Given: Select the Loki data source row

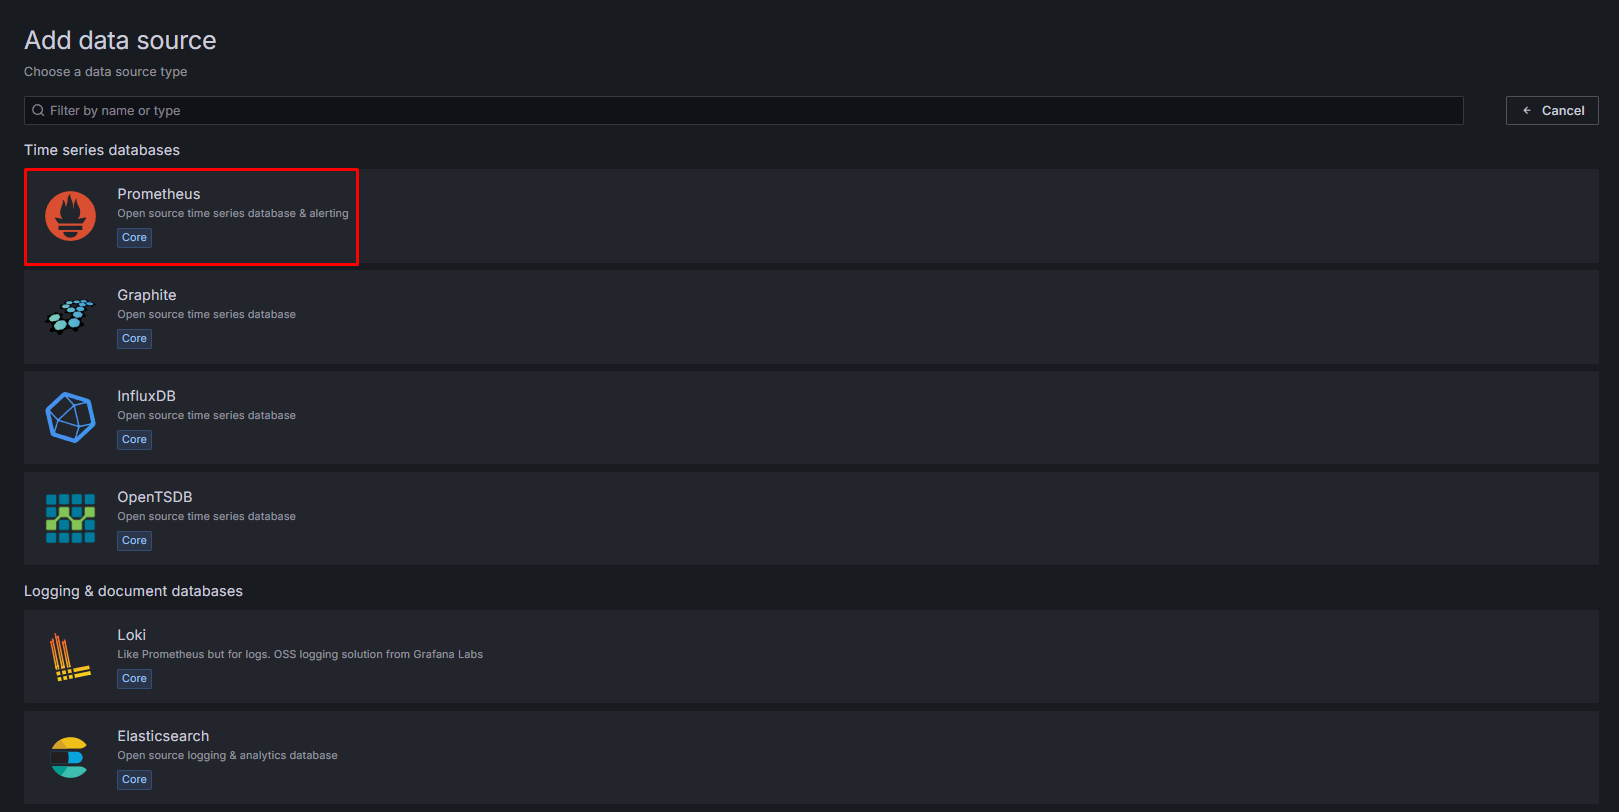Looking at the screenshot, I should 700,657.
